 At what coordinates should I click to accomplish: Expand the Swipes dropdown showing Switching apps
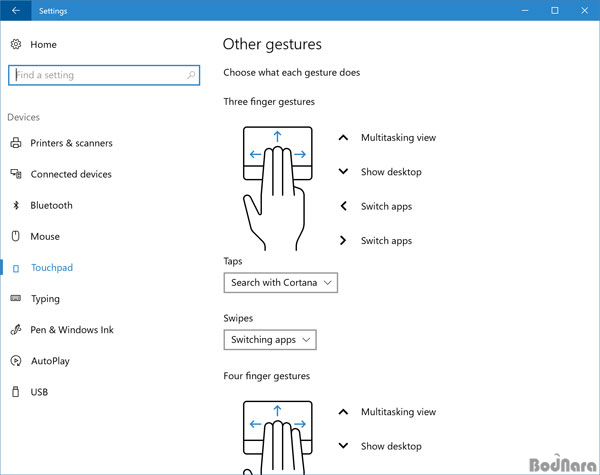tap(270, 340)
